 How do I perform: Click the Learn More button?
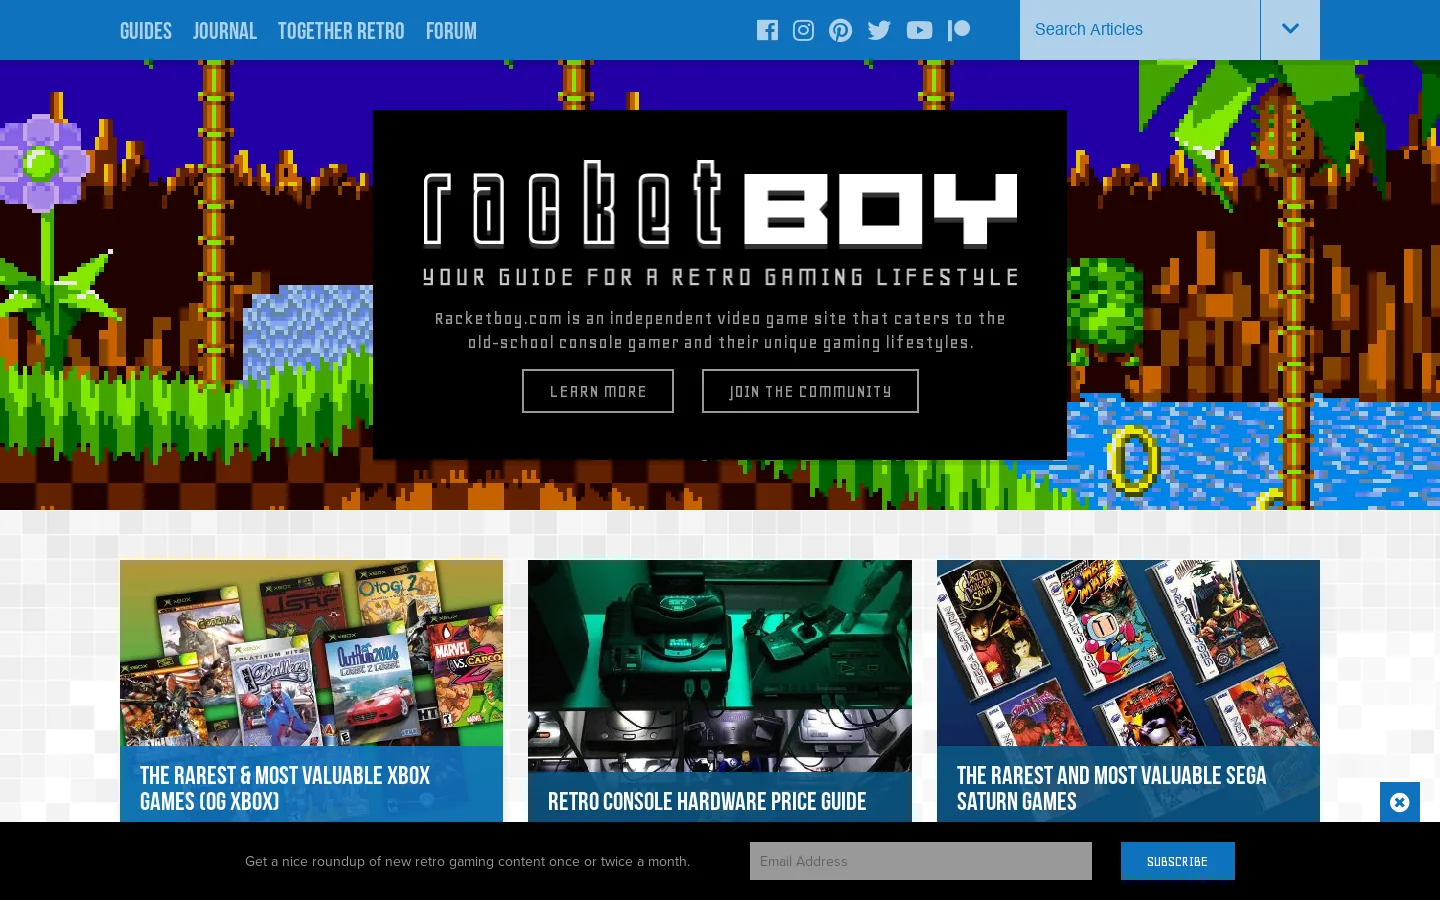point(598,391)
